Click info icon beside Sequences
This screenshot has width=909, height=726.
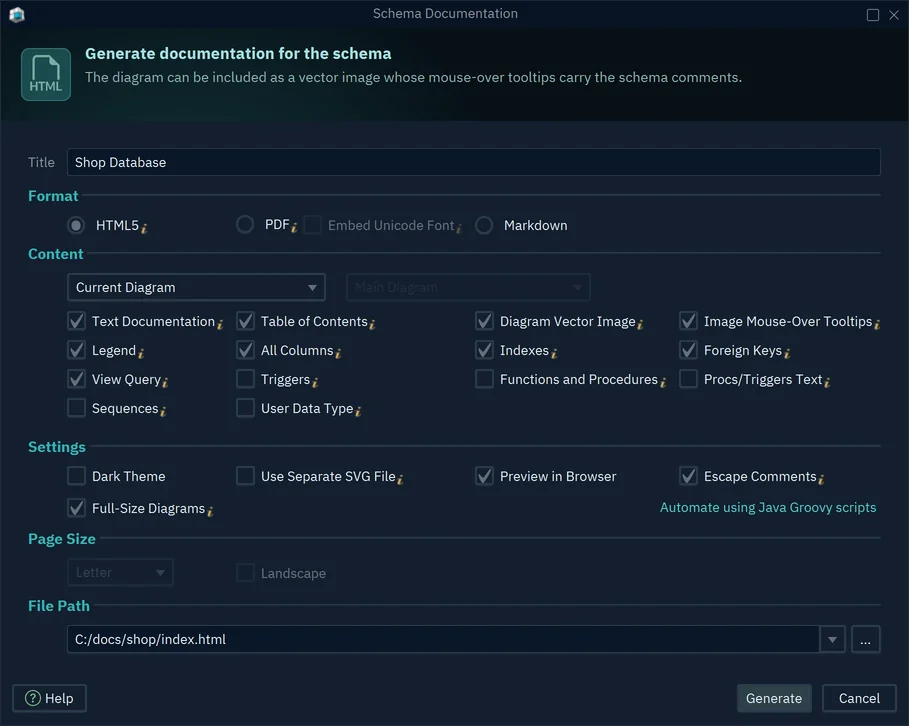pos(163,411)
